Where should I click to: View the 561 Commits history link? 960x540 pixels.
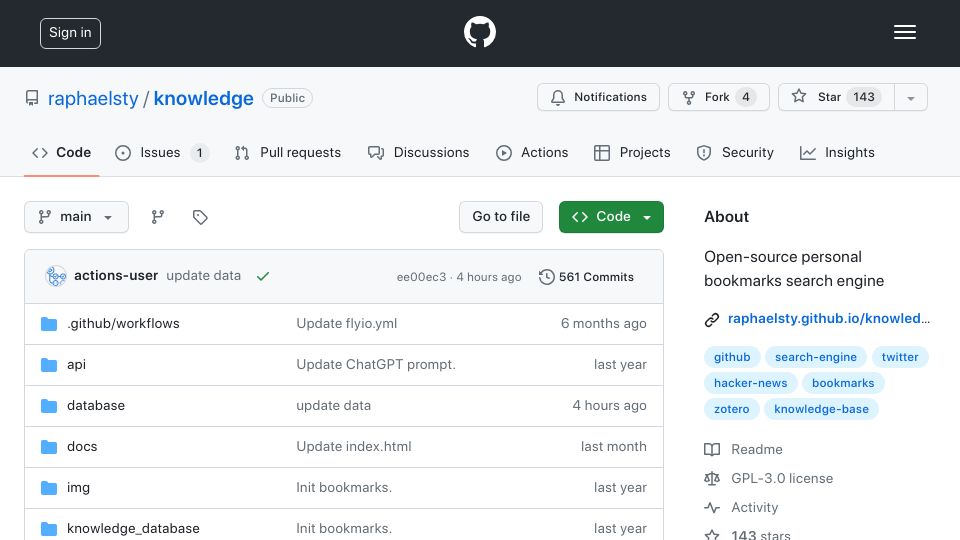pyautogui.click(x=586, y=277)
